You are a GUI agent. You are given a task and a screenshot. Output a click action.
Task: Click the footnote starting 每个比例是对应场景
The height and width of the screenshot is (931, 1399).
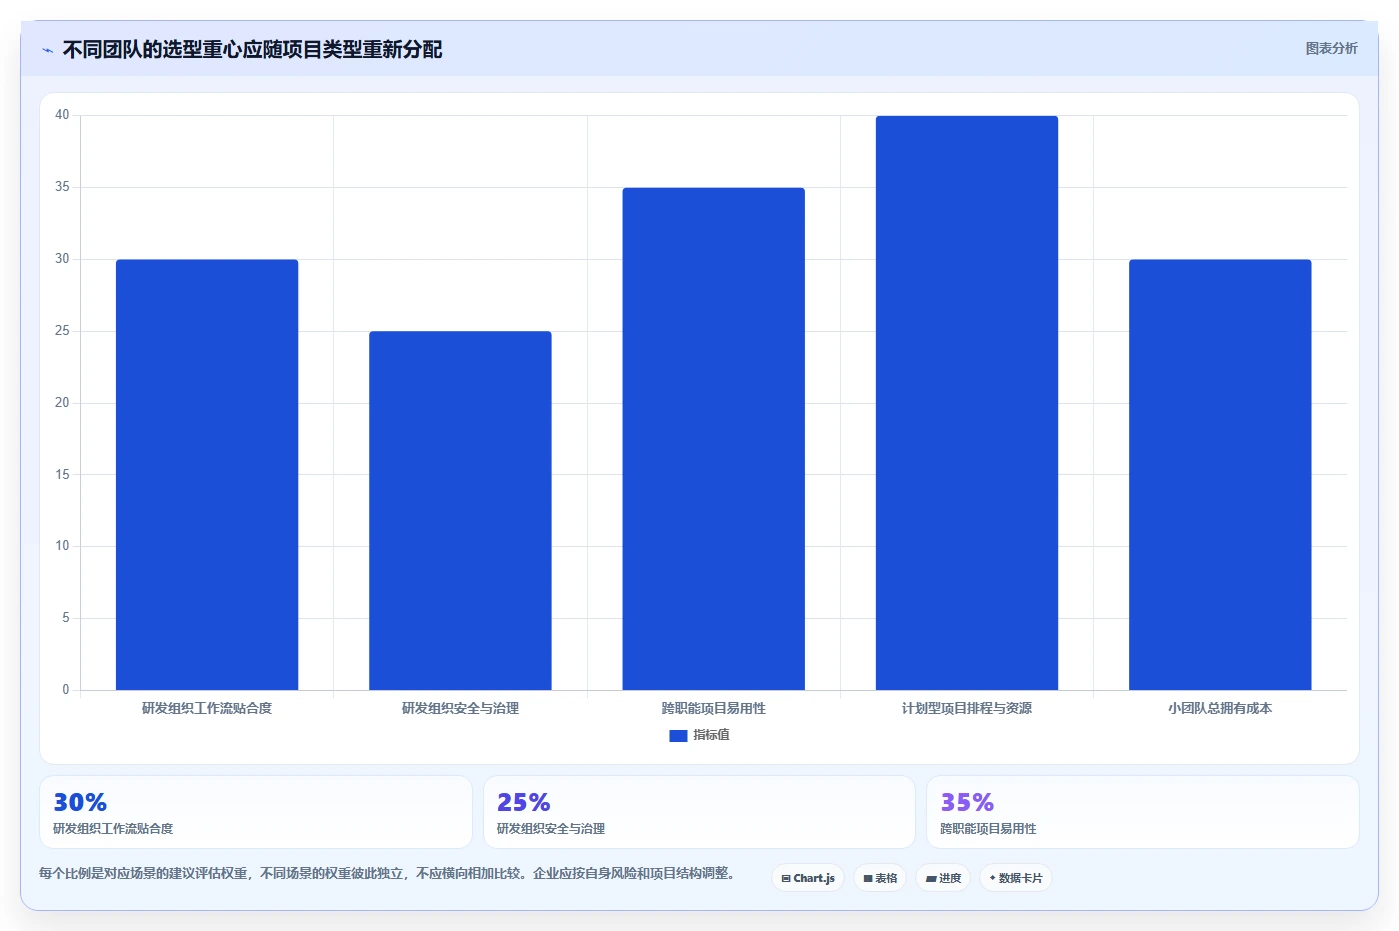click(x=390, y=873)
